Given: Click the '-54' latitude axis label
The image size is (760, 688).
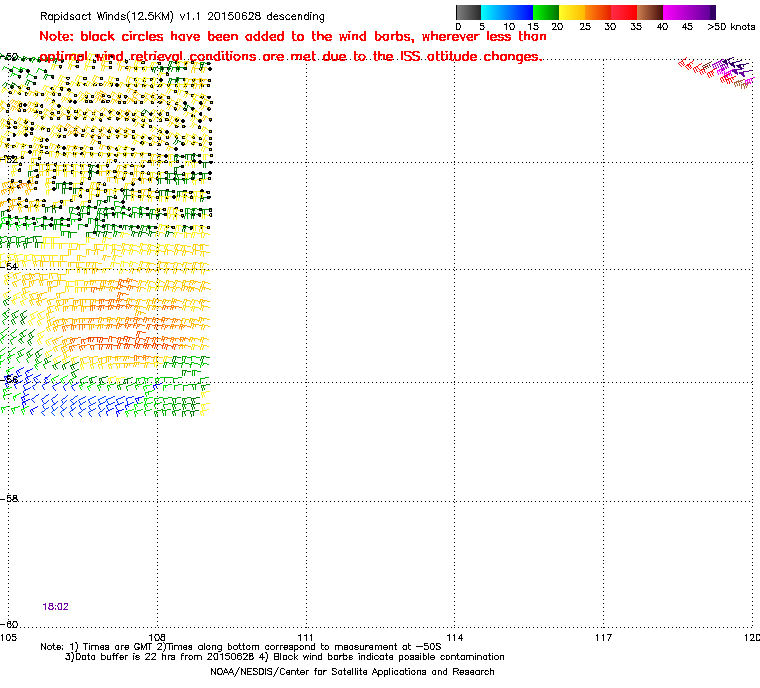Looking at the screenshot, I should [9, 266].
